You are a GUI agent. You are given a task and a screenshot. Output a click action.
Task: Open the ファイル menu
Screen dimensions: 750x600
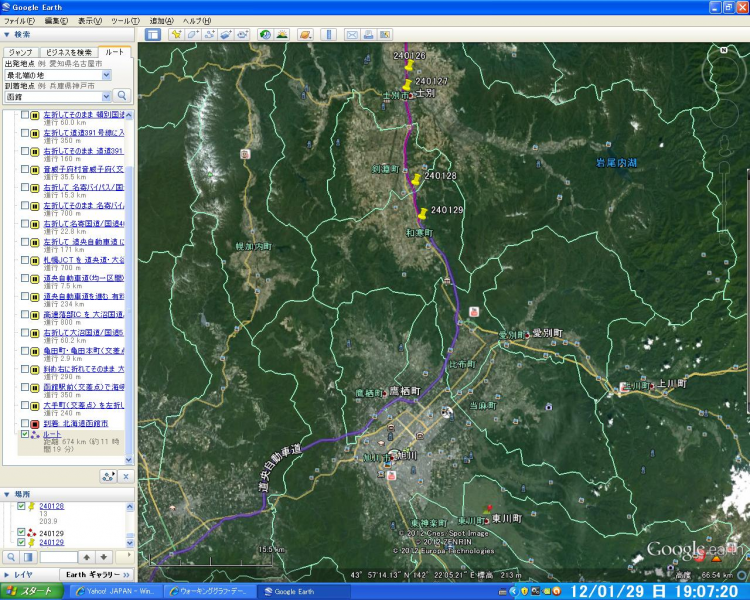(19, 21)
